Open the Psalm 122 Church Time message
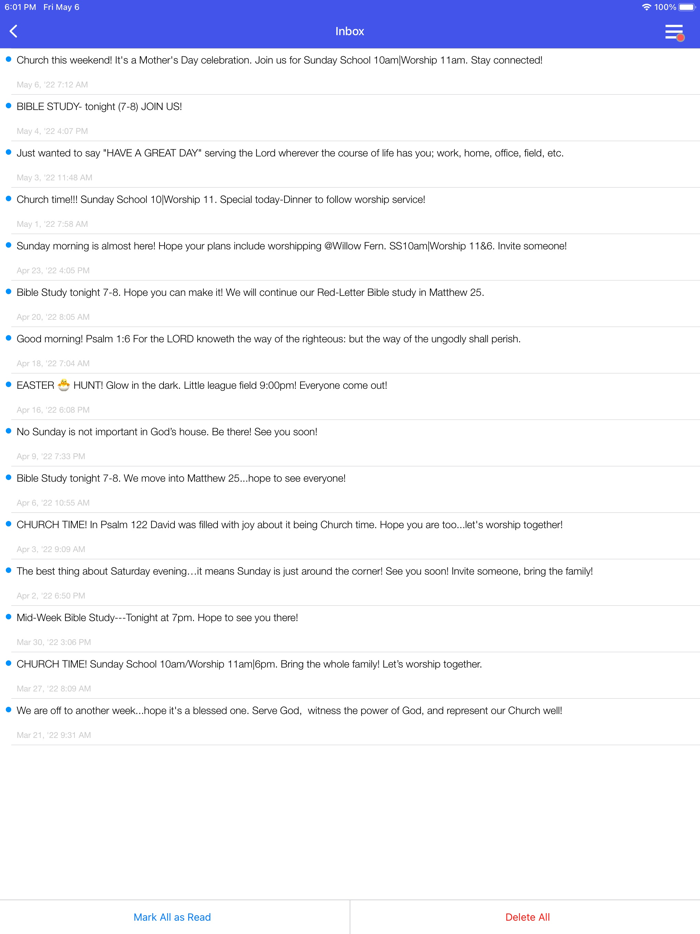 (290, 525)
